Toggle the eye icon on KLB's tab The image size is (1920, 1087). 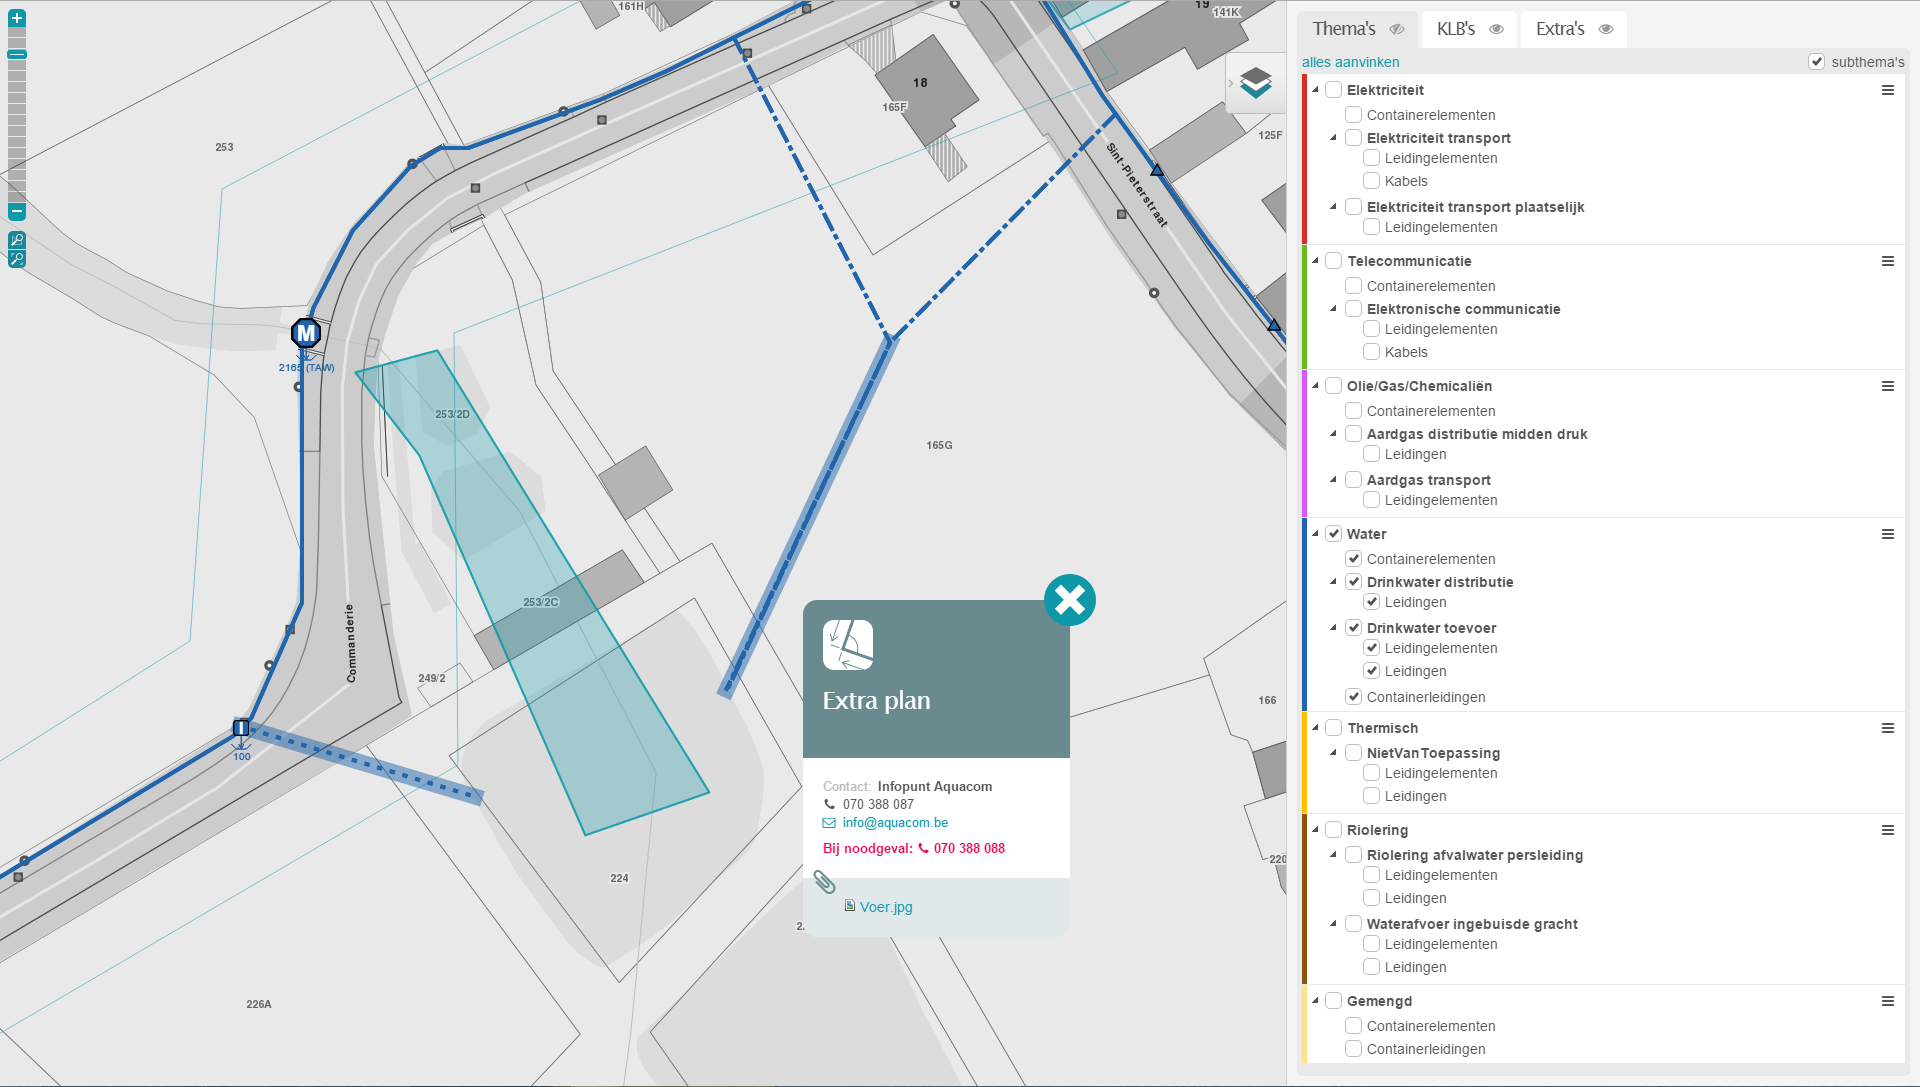coord(1497,29)
